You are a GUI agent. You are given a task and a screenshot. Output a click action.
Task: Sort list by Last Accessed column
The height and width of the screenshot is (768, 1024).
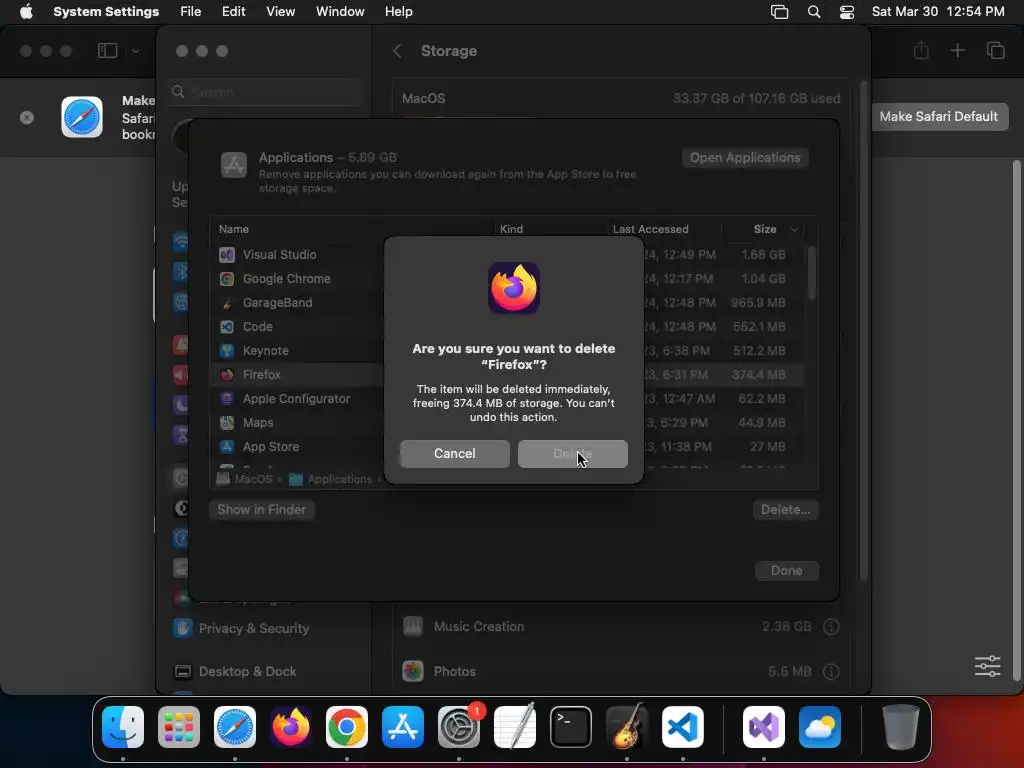(x=650, y=229)
